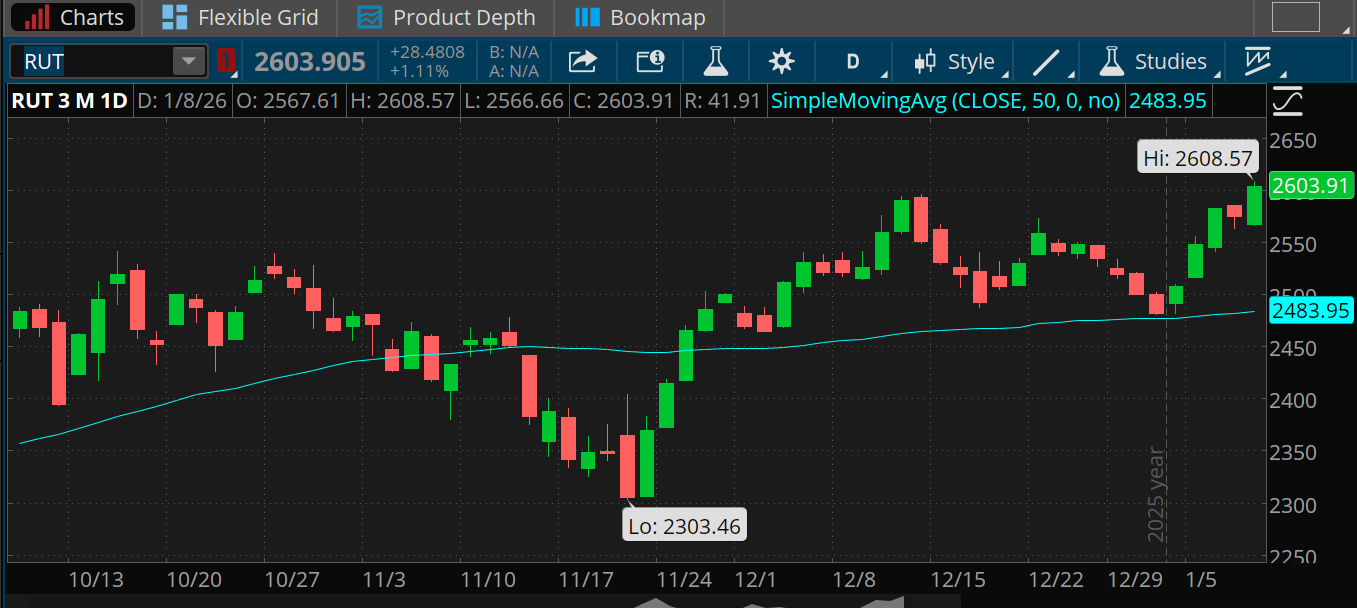Select the beaker analyze icon beside settings
This screenshot has width=1357, height=608.
pos(716,61)
